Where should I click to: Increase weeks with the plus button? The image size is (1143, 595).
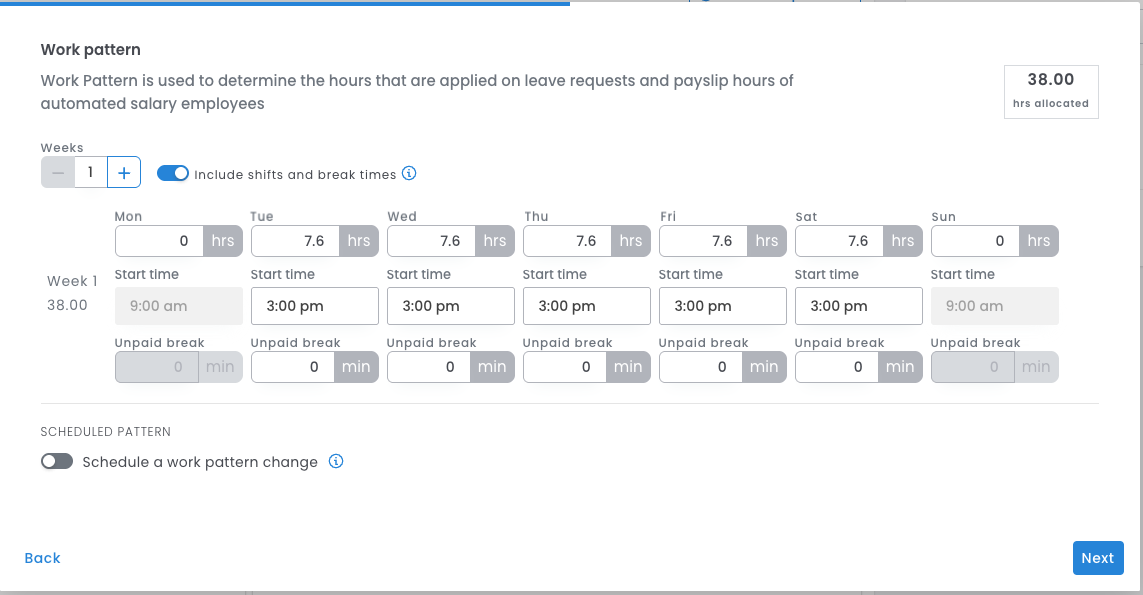pyautogui.click(x=124, y=173)
